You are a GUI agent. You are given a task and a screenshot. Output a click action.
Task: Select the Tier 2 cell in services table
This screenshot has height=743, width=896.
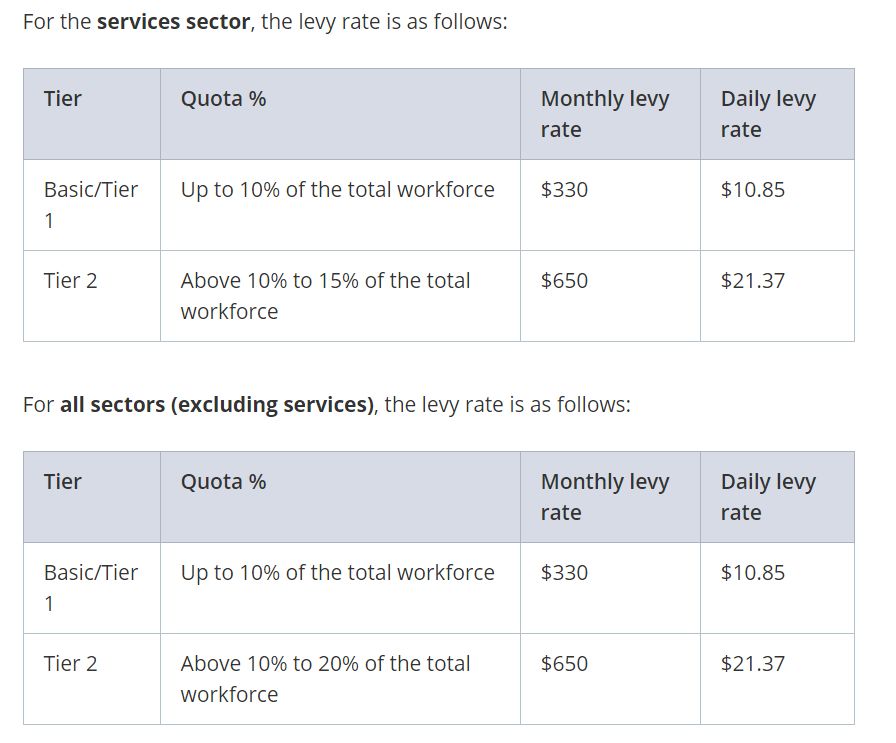70,281
